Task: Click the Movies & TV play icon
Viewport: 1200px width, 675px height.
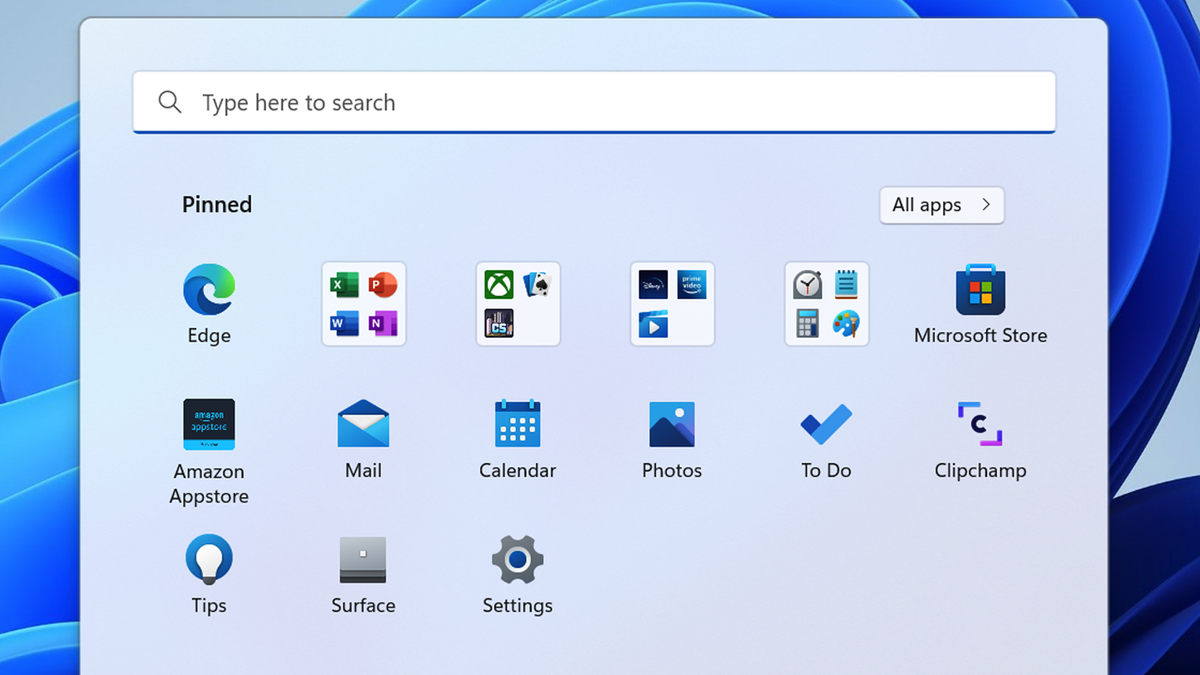Action: point(653,323)
